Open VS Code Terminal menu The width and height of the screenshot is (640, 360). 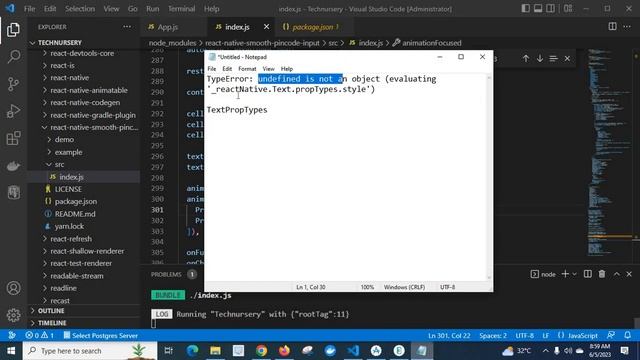[181, 9]
